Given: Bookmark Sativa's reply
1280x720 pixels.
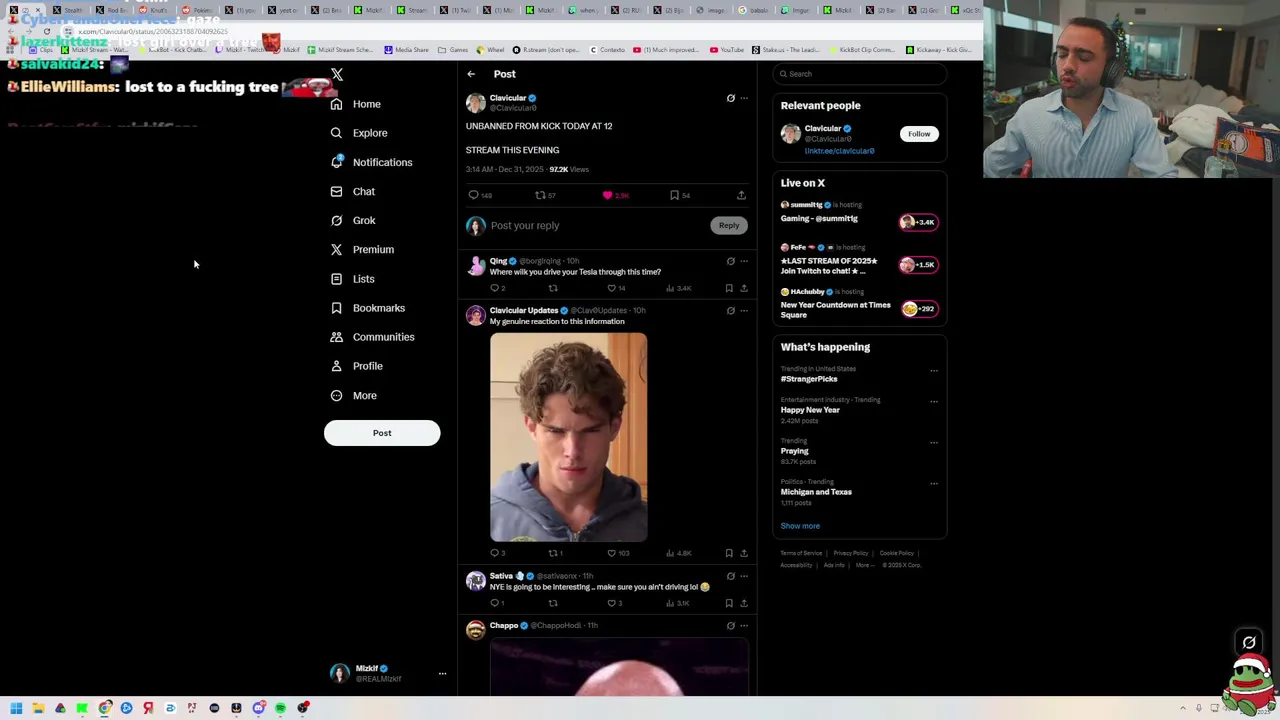Looking at the screenshot, I should coord(729,603).
